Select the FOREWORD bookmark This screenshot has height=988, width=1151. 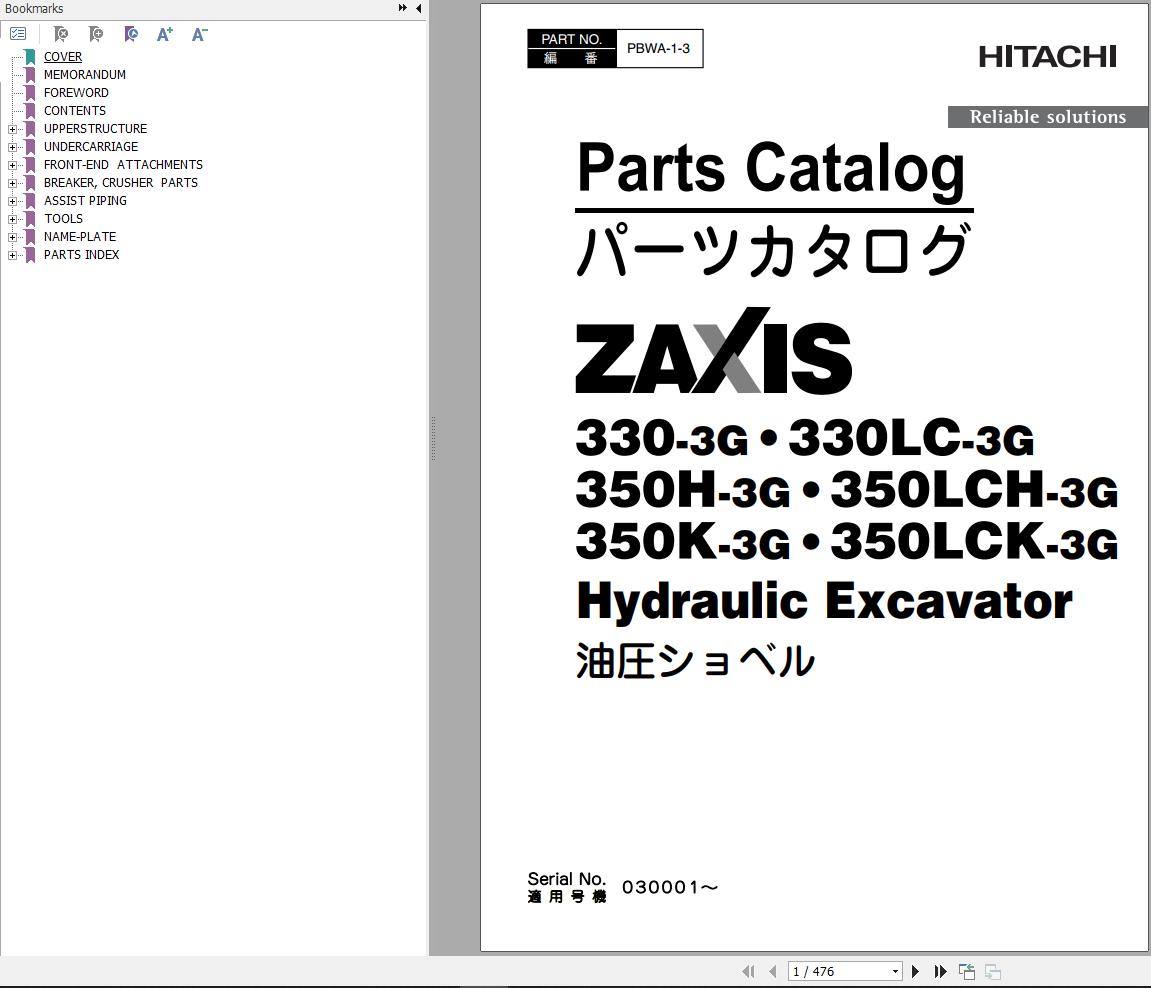pyautogui.click(x=76, y=92)
